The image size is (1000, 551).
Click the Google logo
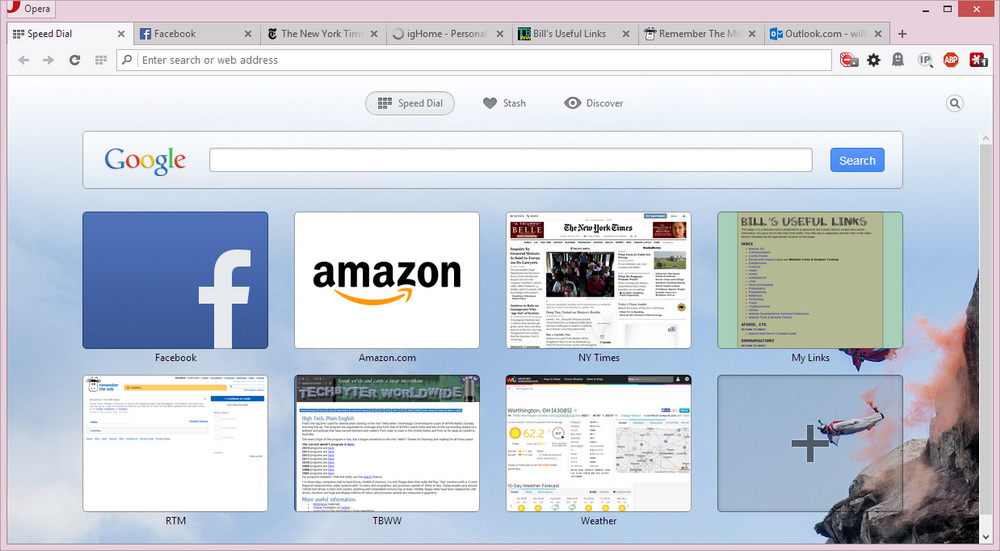click(145, 160)
